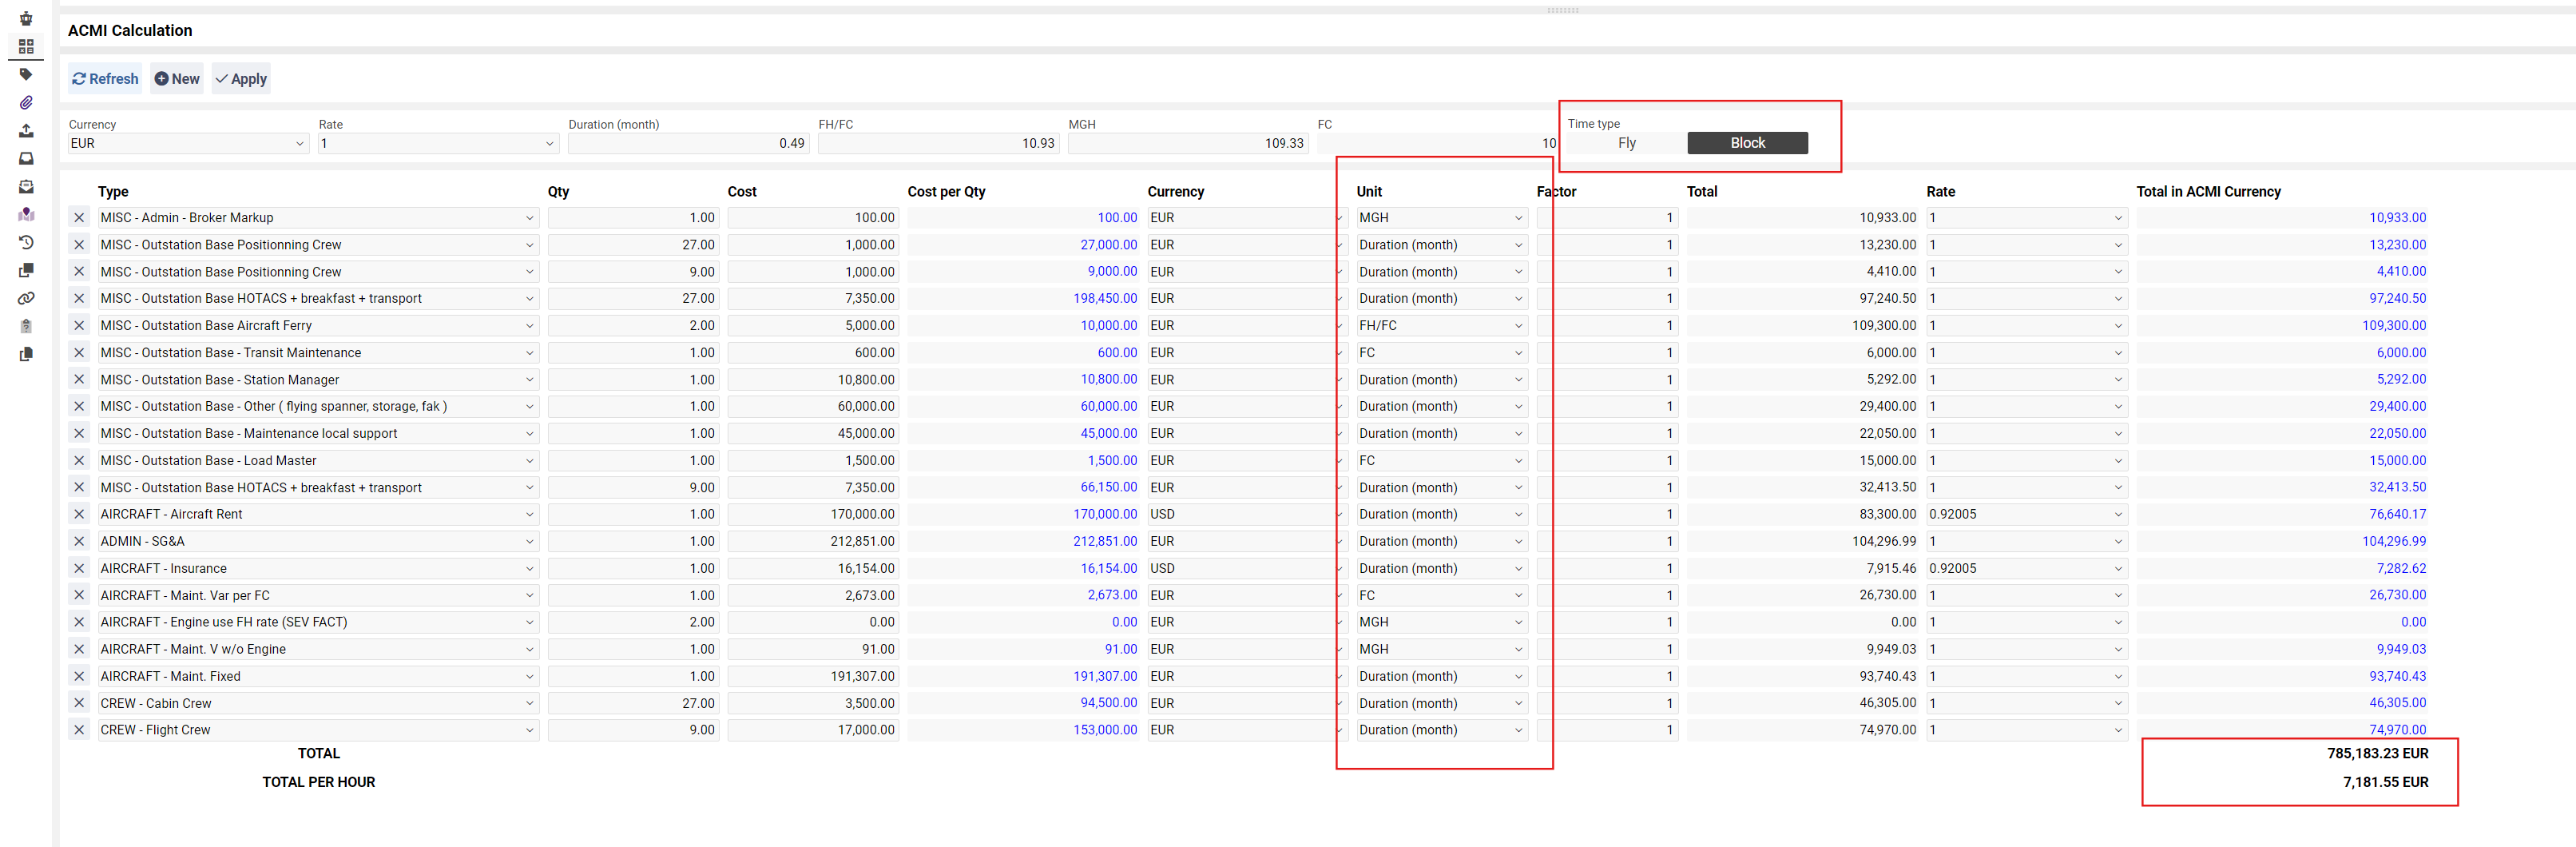Click Cost field of Cabin Crew row

click(812, 703)
